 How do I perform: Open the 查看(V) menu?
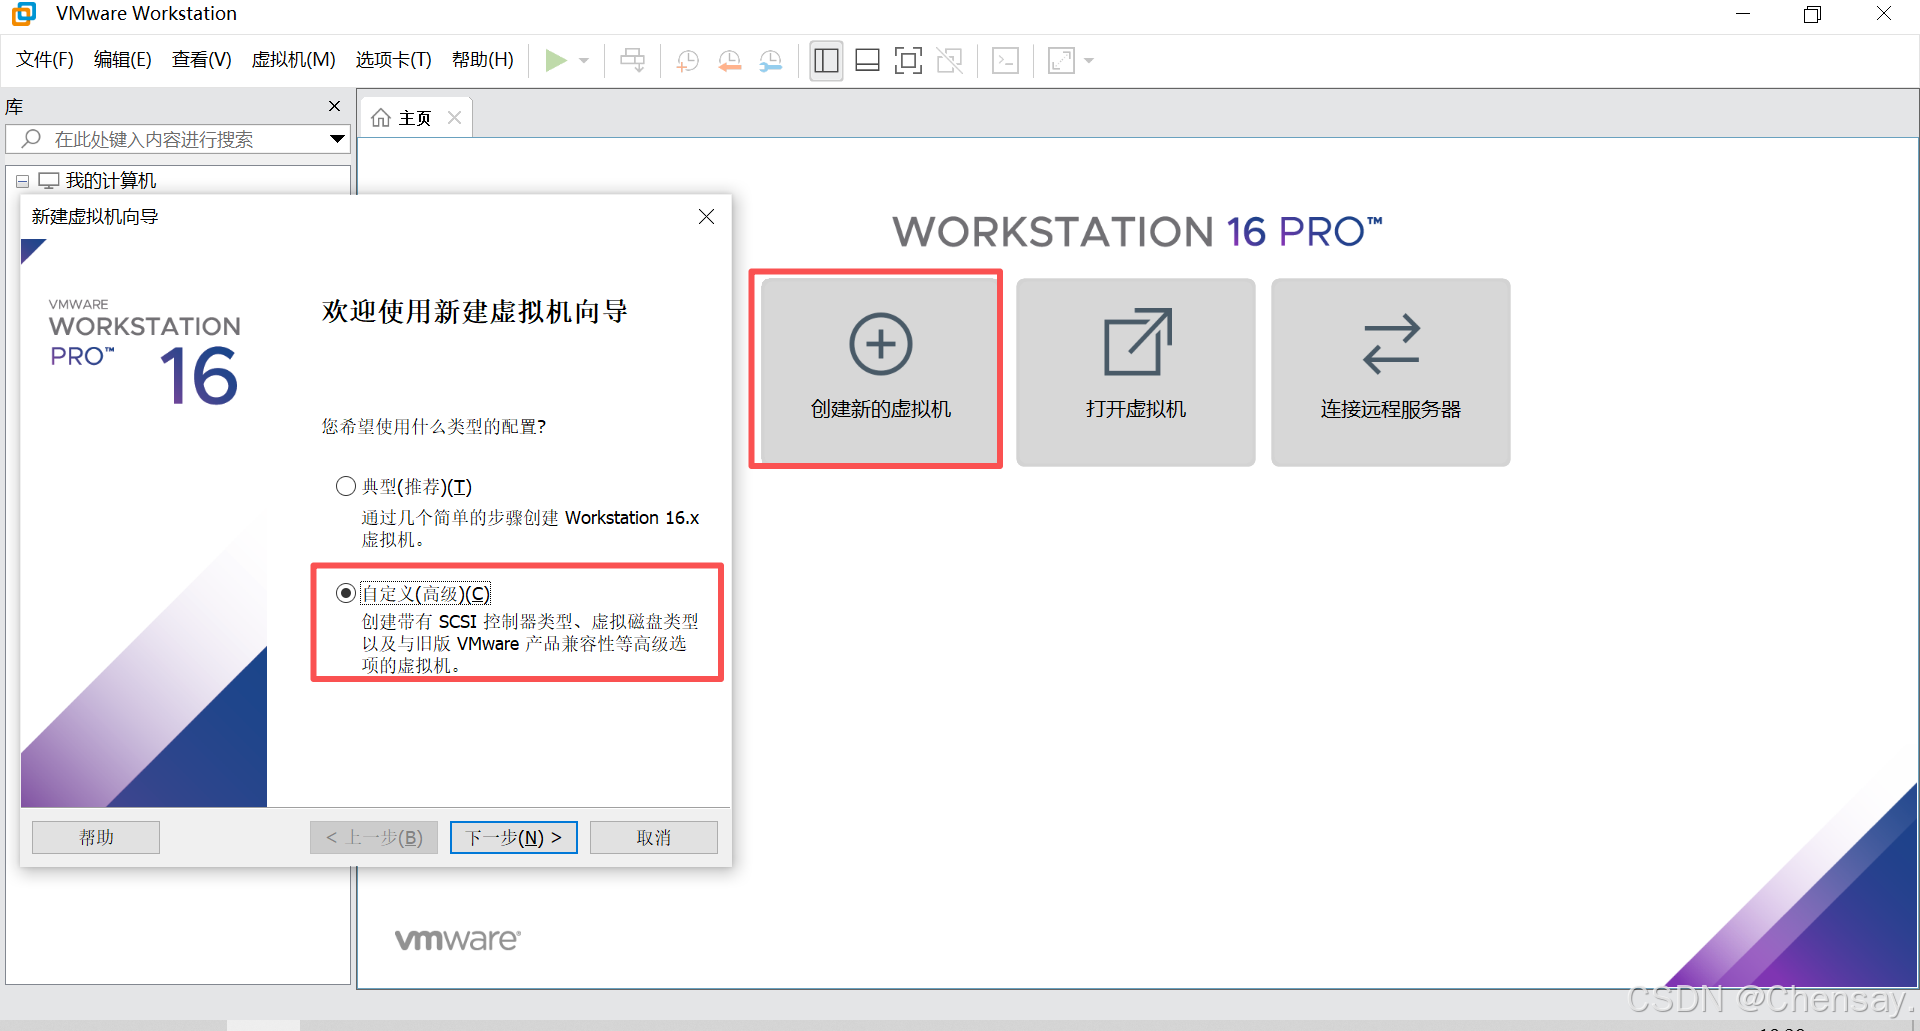tap(201, 59)
